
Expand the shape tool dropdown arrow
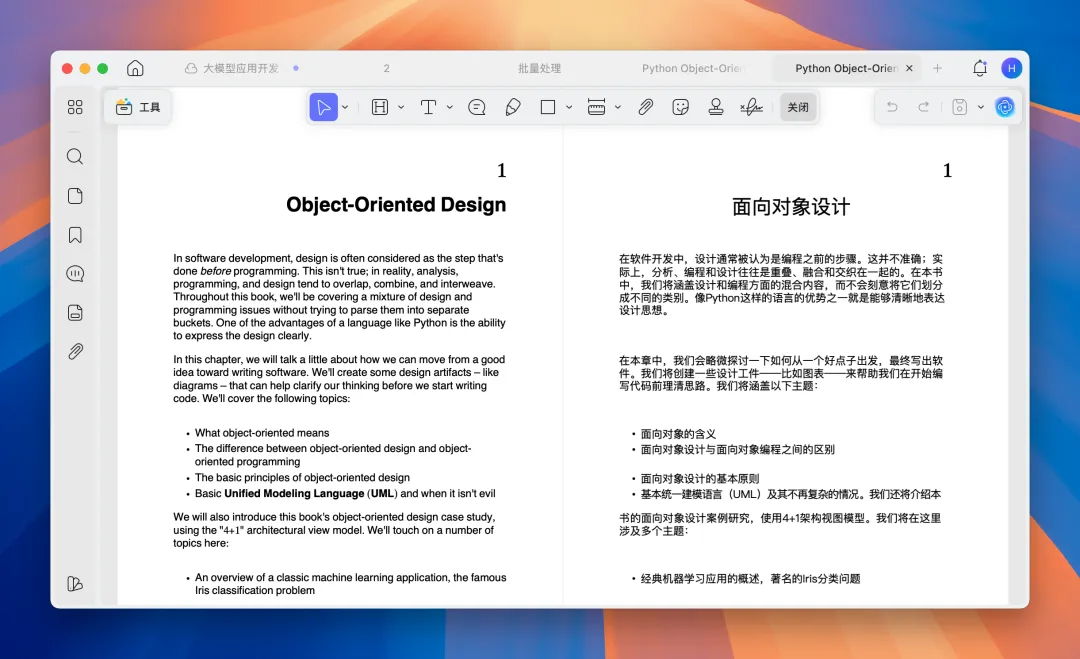(x=569, y=107)
